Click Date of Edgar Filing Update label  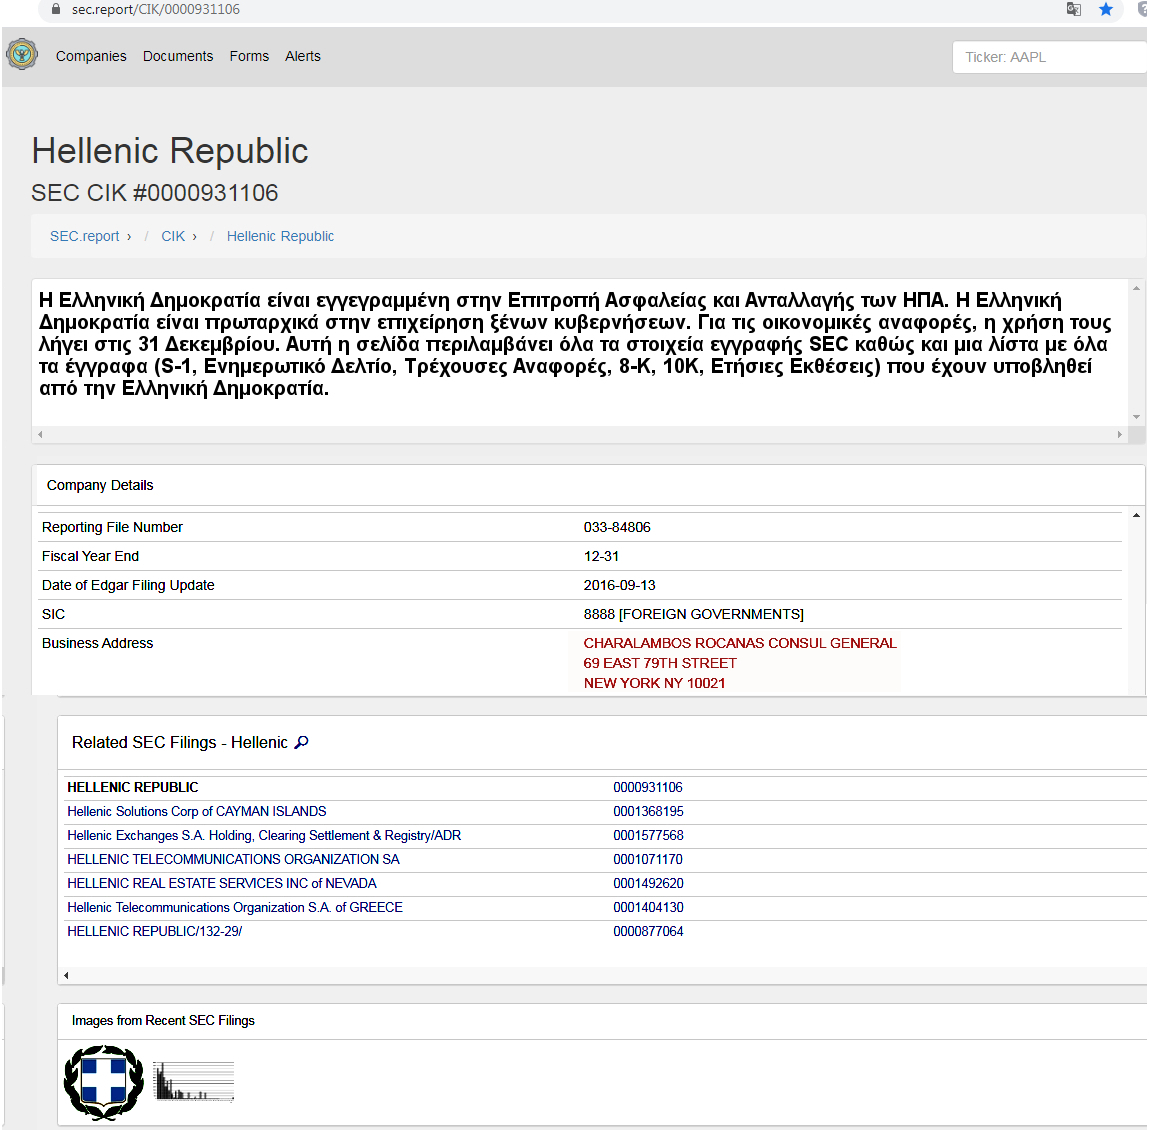[128, 585]
